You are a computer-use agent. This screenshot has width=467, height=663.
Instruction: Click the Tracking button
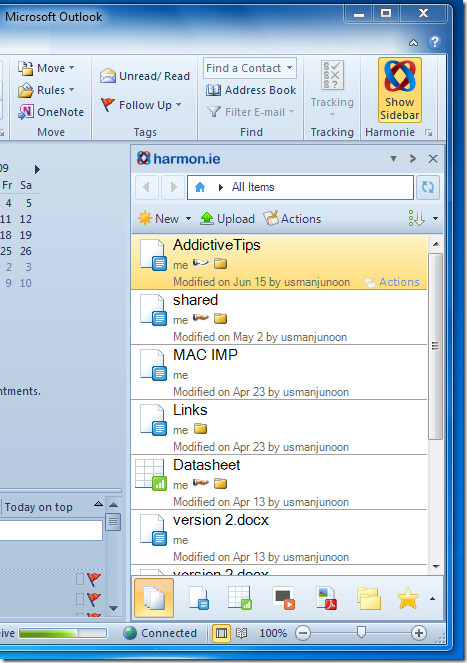tap(332, 88)
